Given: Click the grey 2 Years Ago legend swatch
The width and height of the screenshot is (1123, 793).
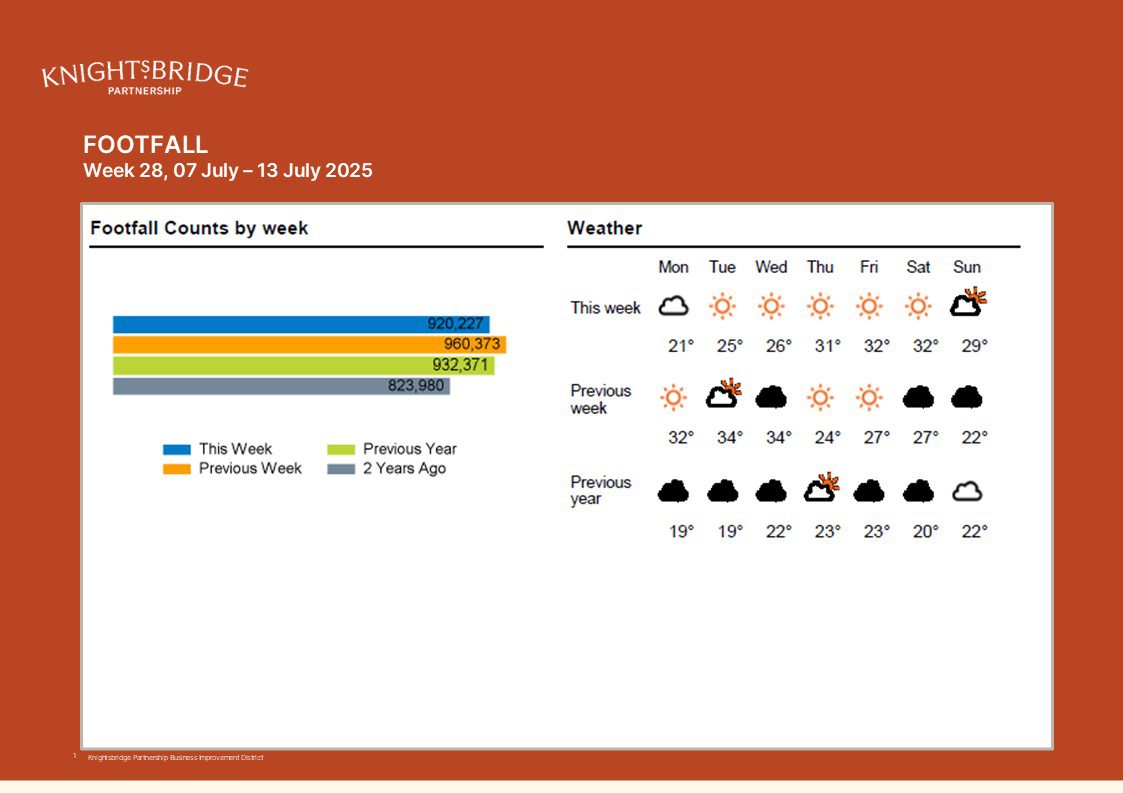Looking at the screenshot, I should [x=341, y=469].
